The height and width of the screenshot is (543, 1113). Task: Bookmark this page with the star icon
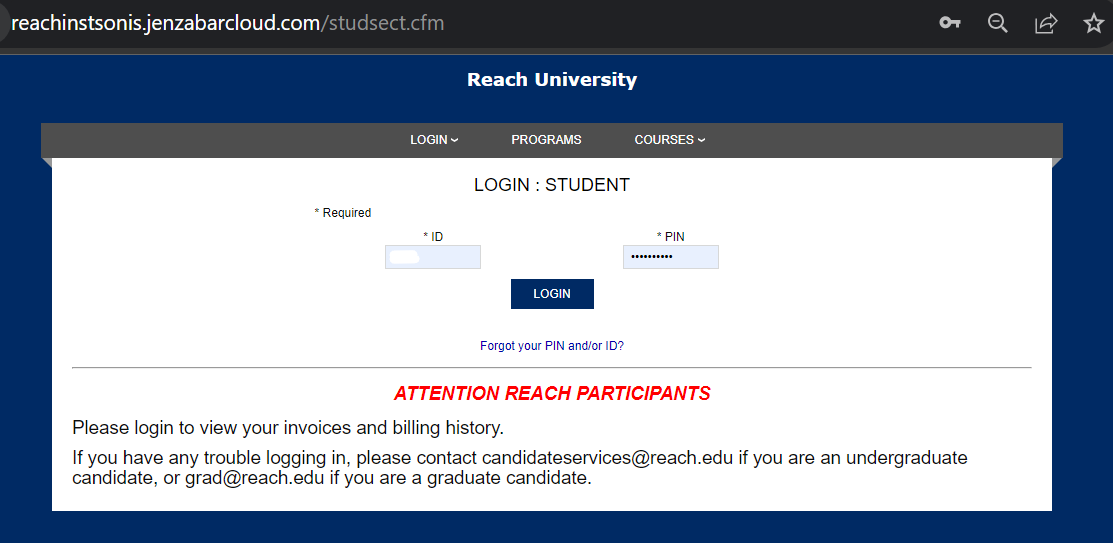[x=1094, y=23]
